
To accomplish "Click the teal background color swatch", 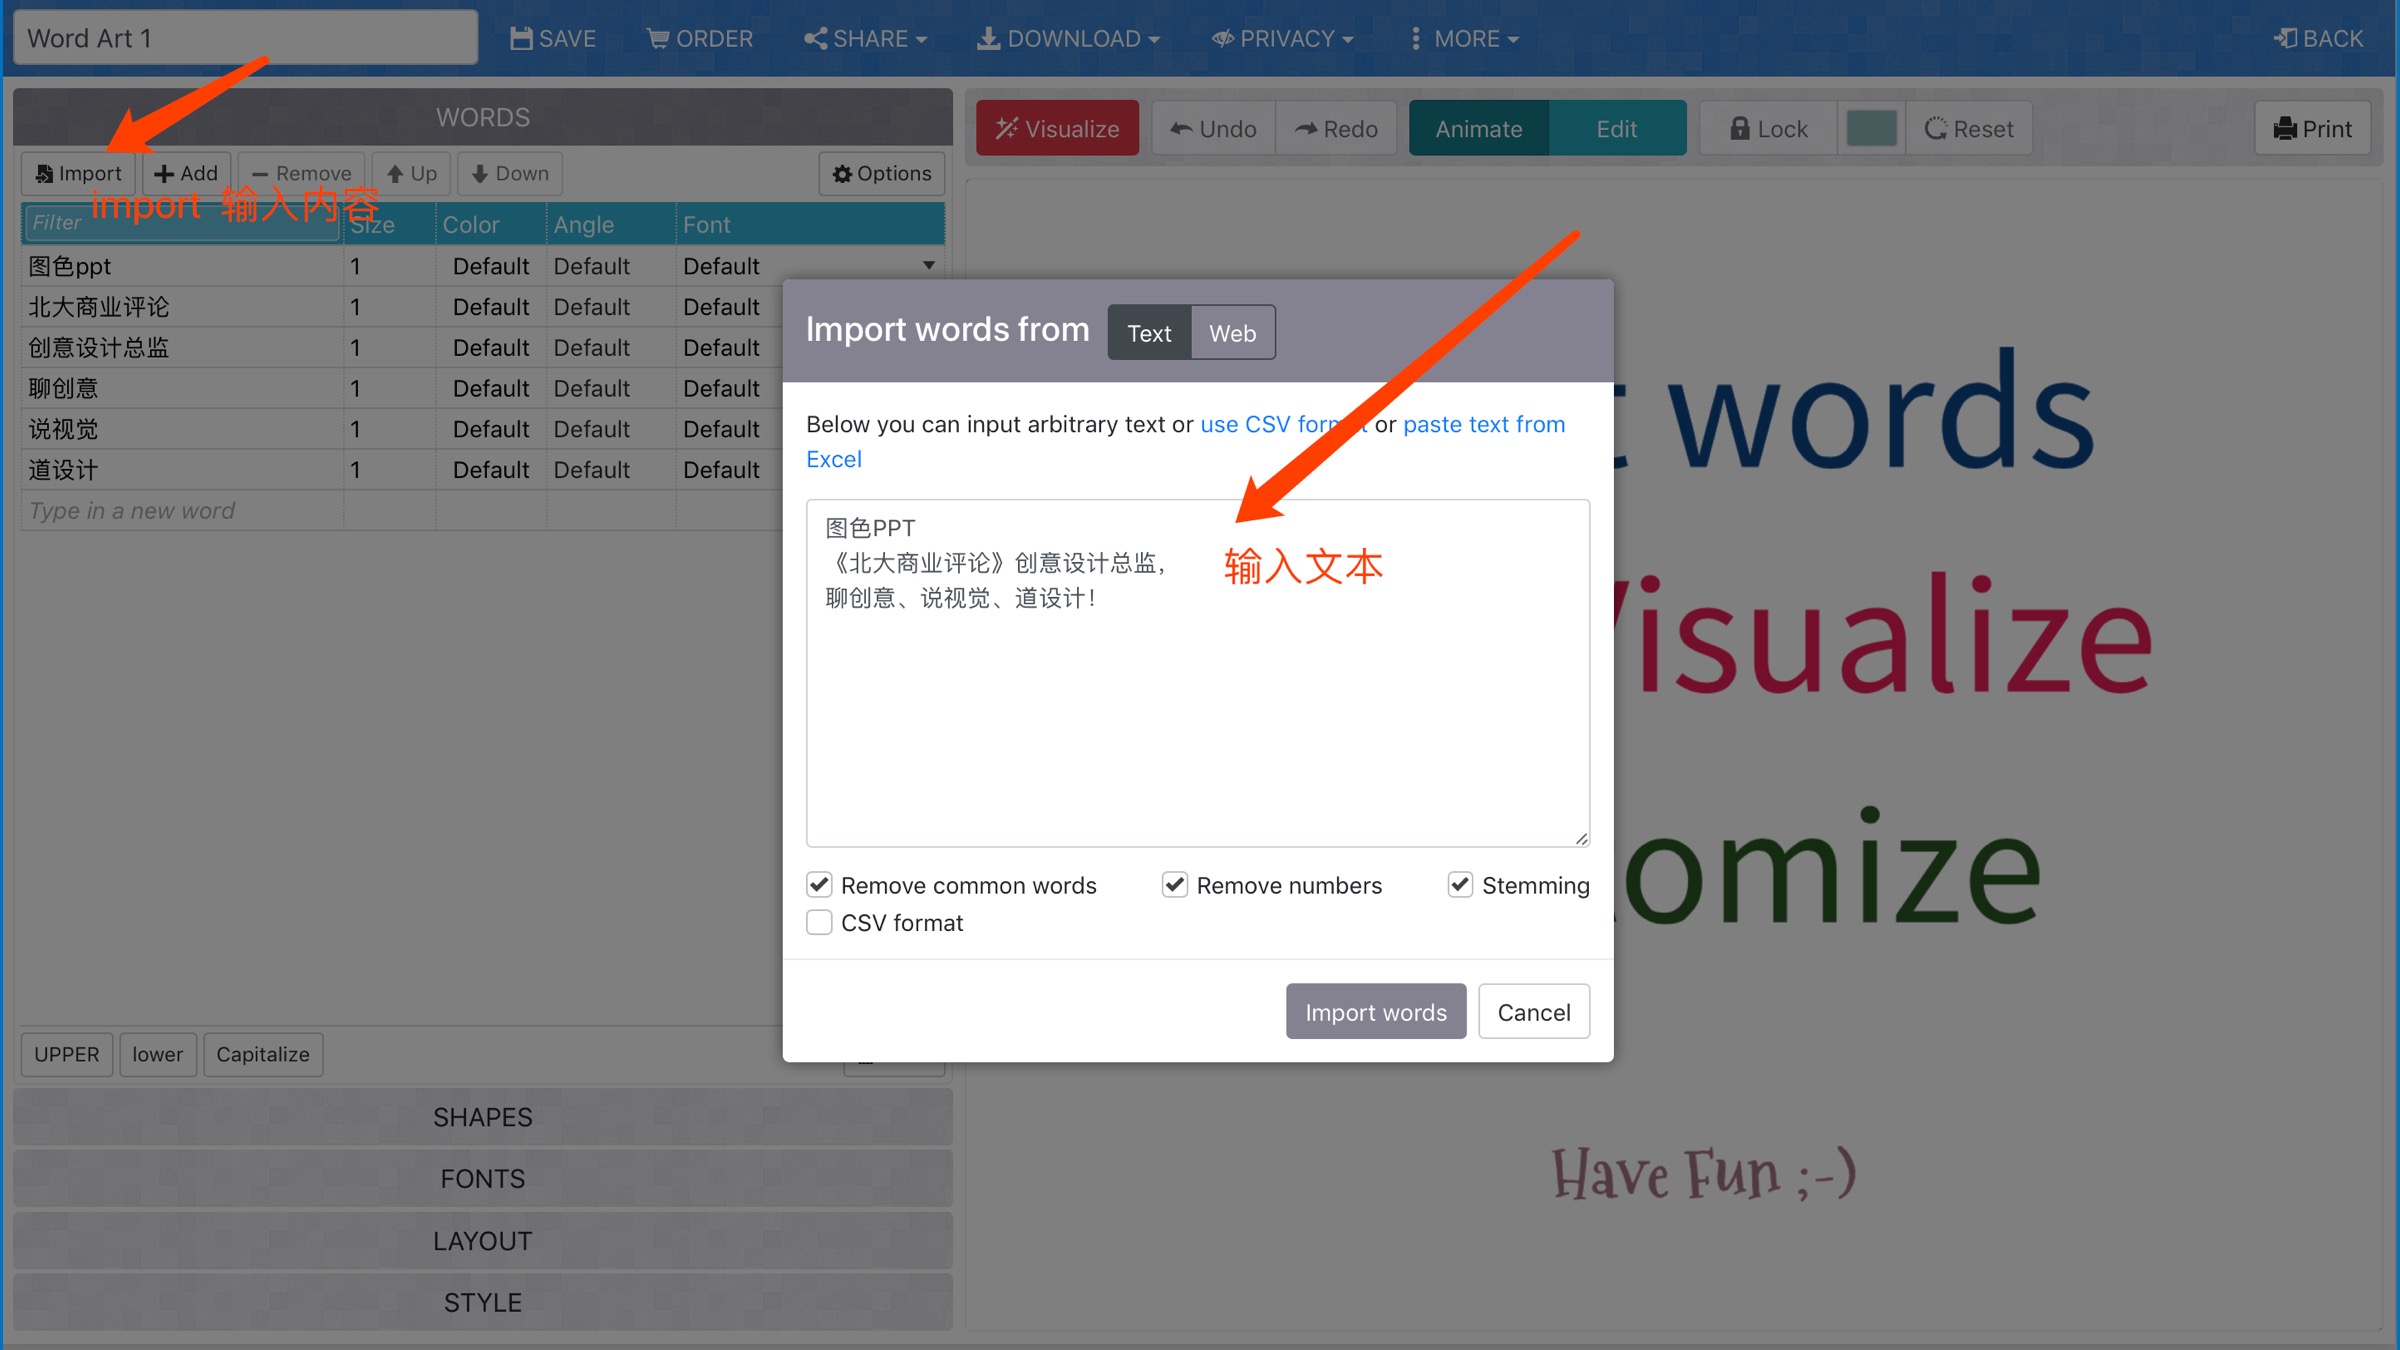I will 1871,128.
